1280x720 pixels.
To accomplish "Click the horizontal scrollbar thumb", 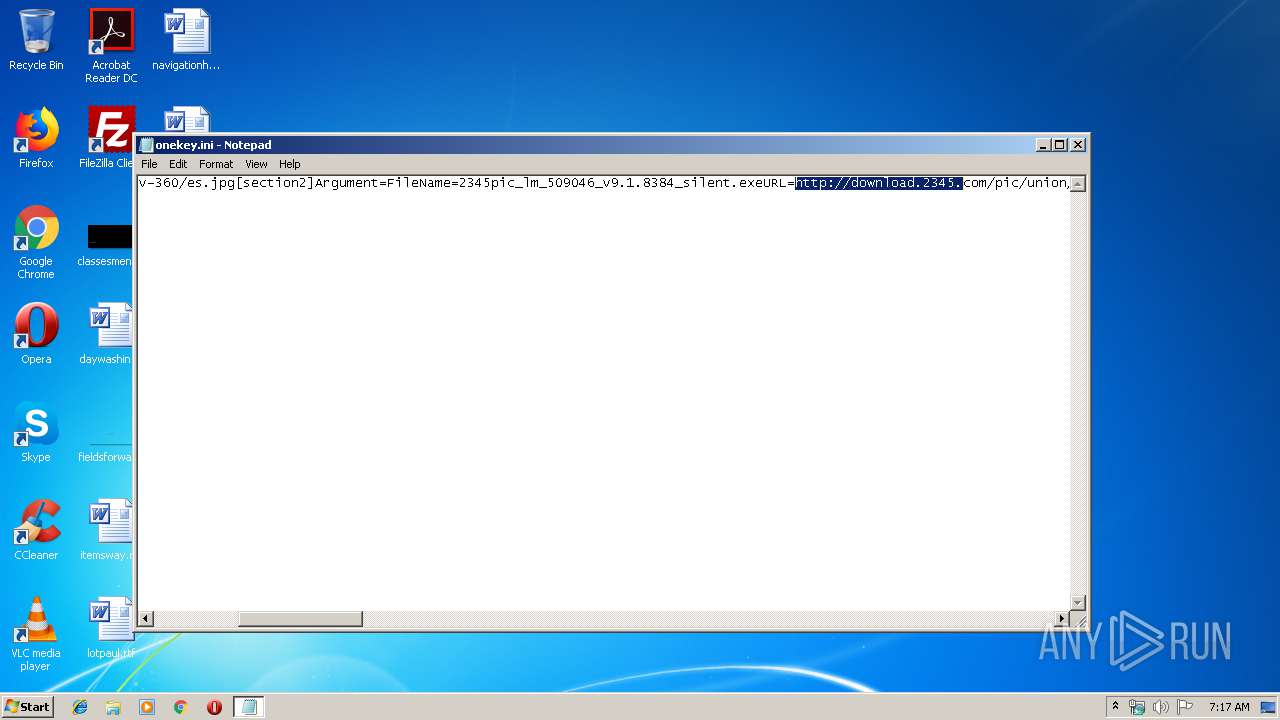I will point(300,619).
